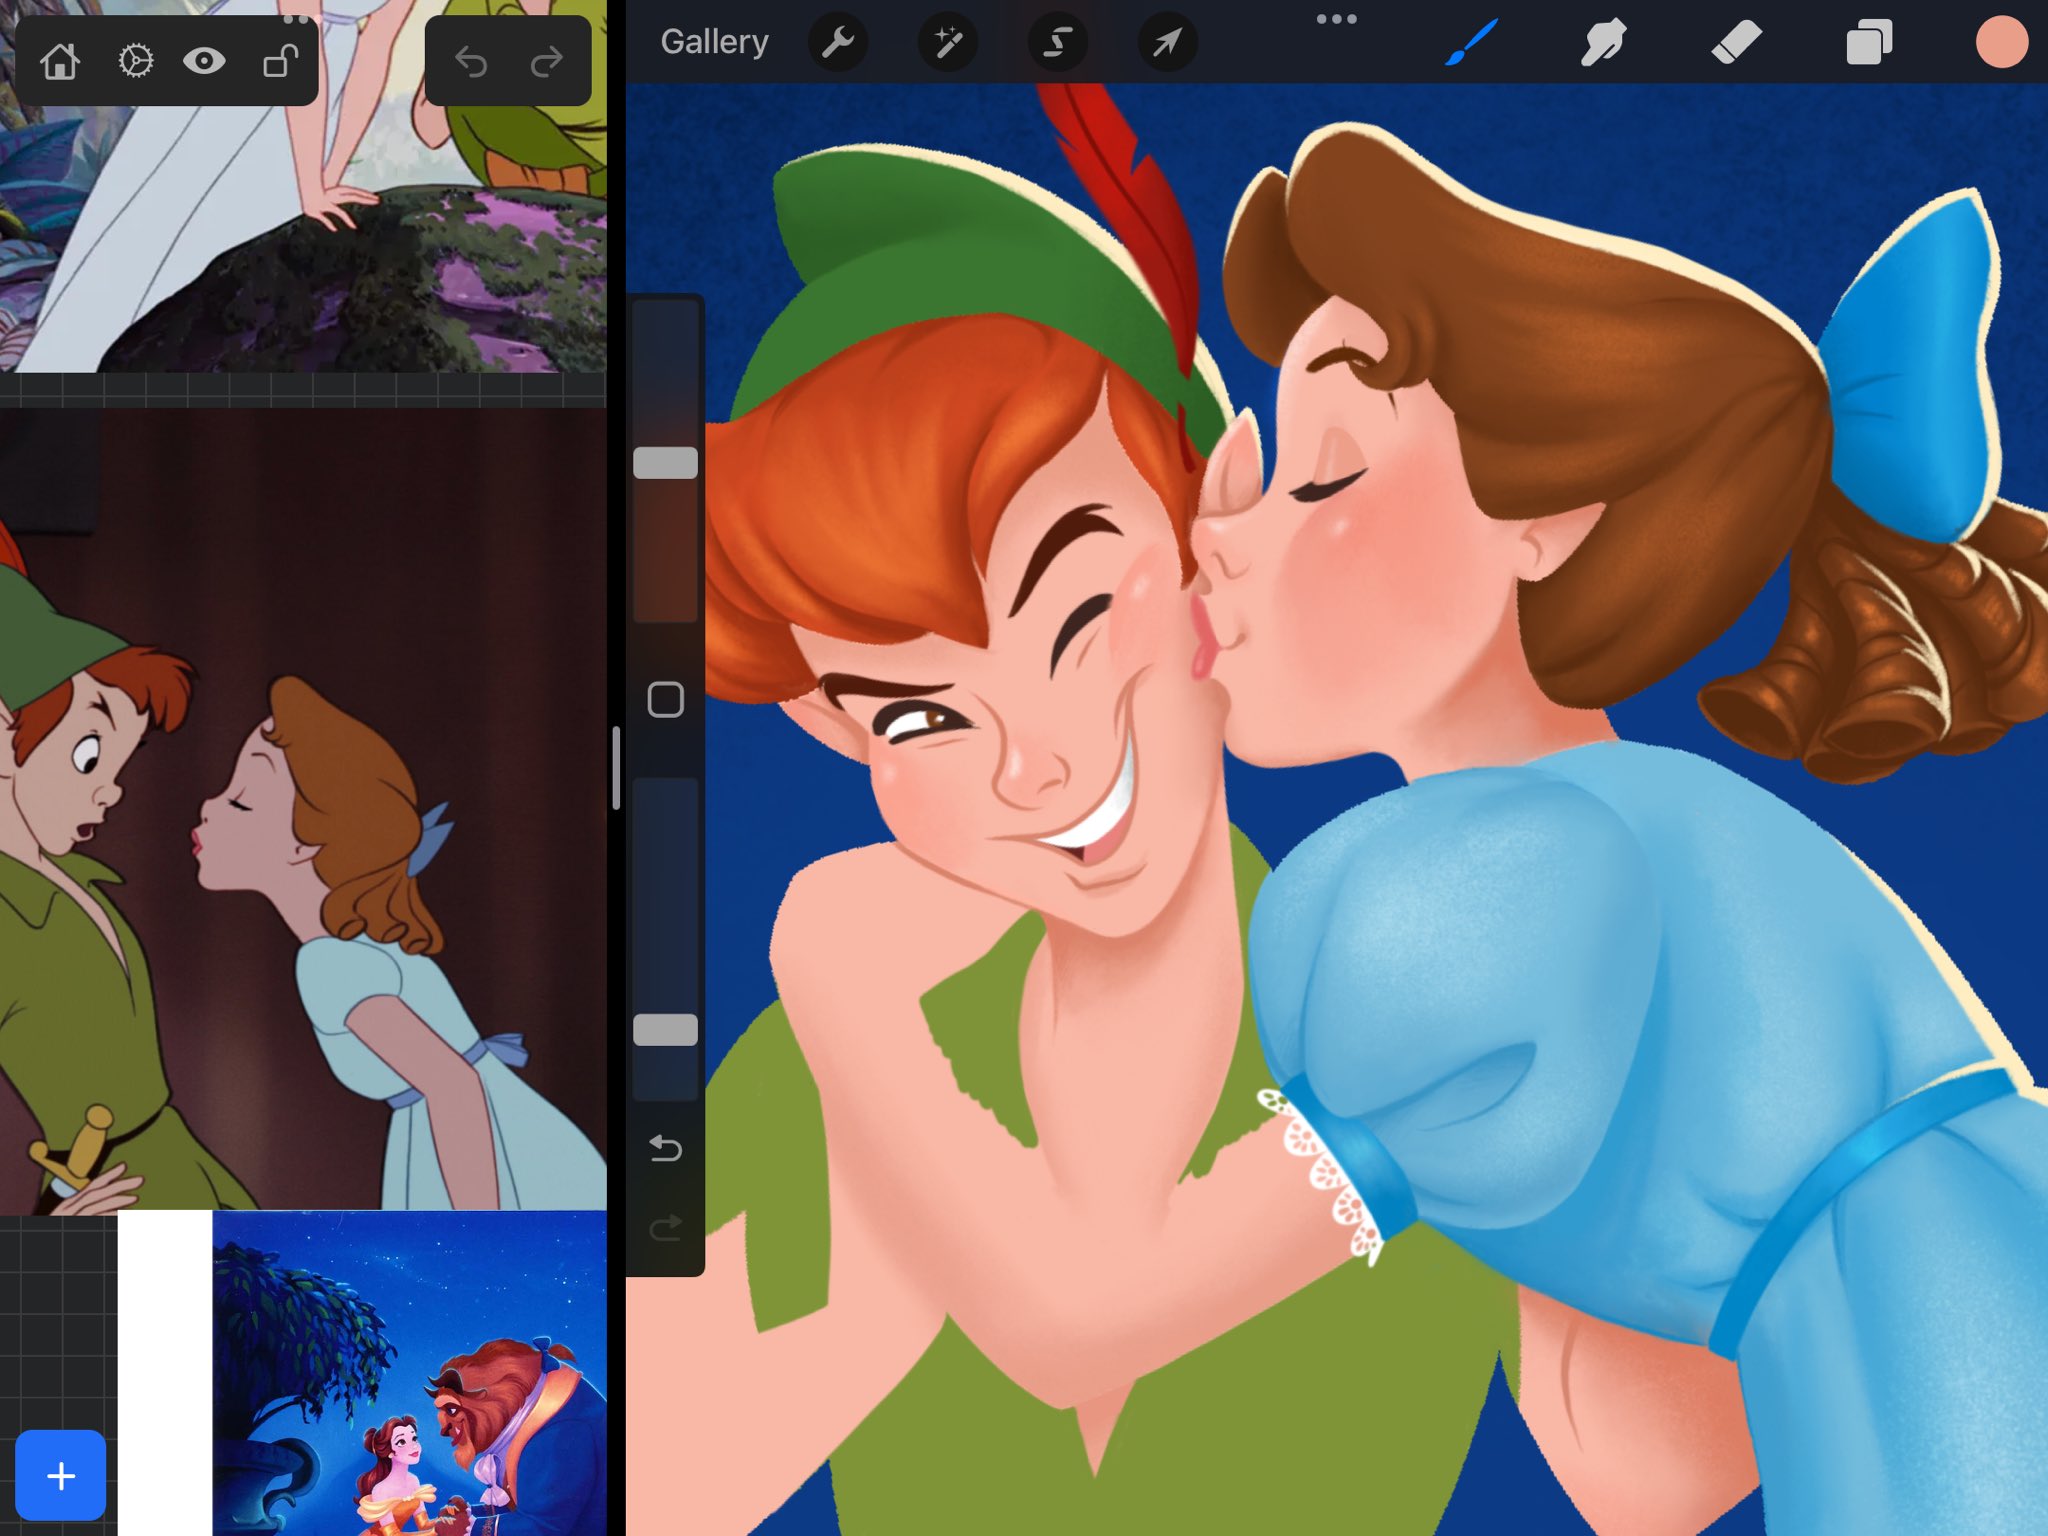Open the Layers panel

tap(1868, 42)
